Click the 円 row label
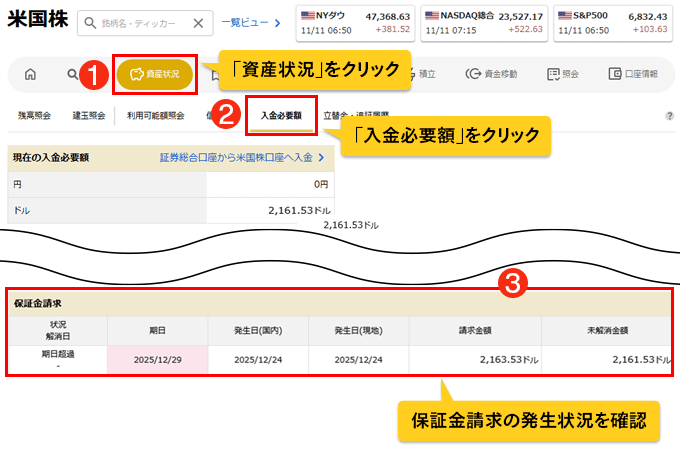Screen dimensions: 680x451 coord(17,184)
